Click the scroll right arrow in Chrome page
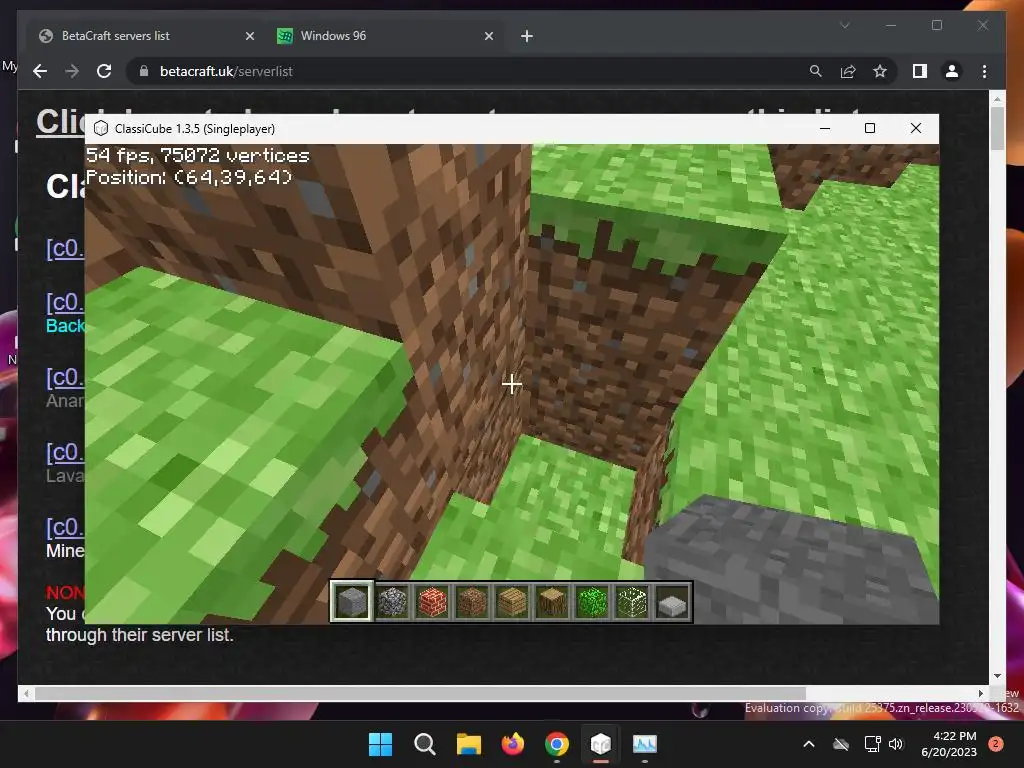This screenshot has height=768, width=1024. coord(980,693)
